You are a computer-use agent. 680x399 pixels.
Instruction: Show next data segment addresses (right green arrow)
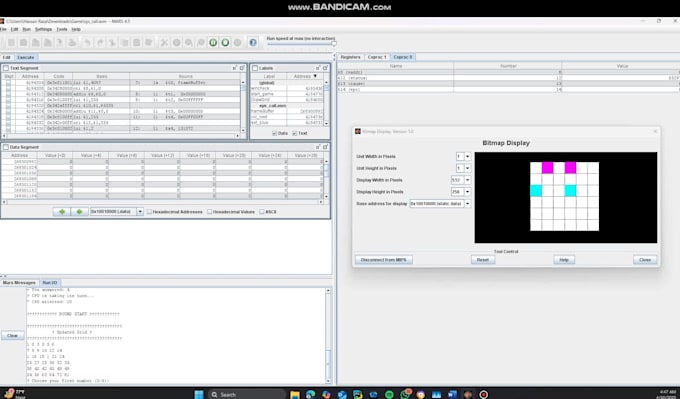click(79, 212)
